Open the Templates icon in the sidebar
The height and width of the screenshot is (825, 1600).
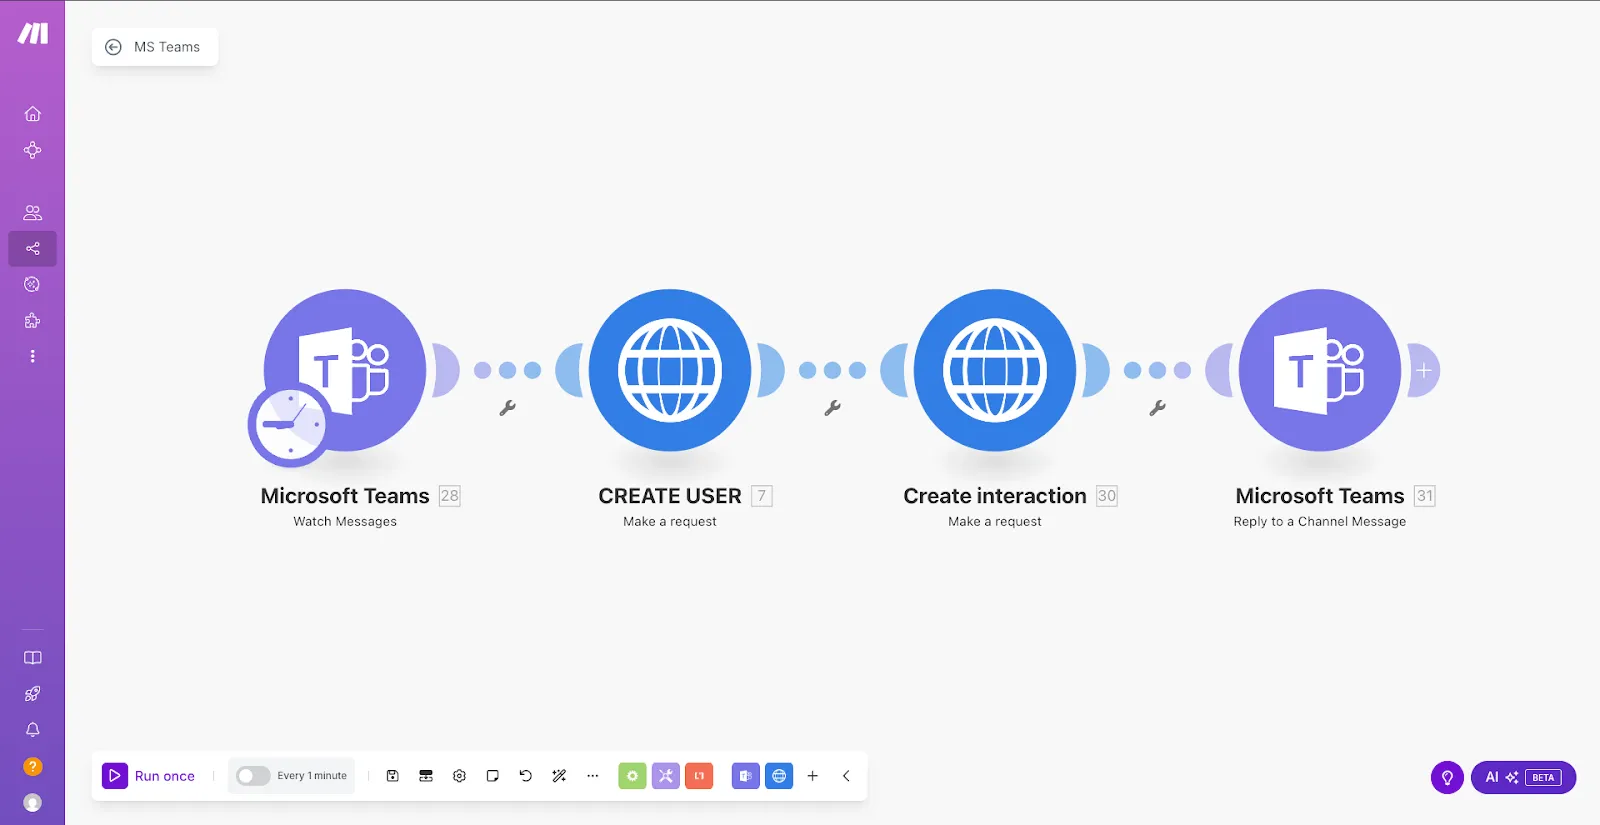tap(32, 284)
